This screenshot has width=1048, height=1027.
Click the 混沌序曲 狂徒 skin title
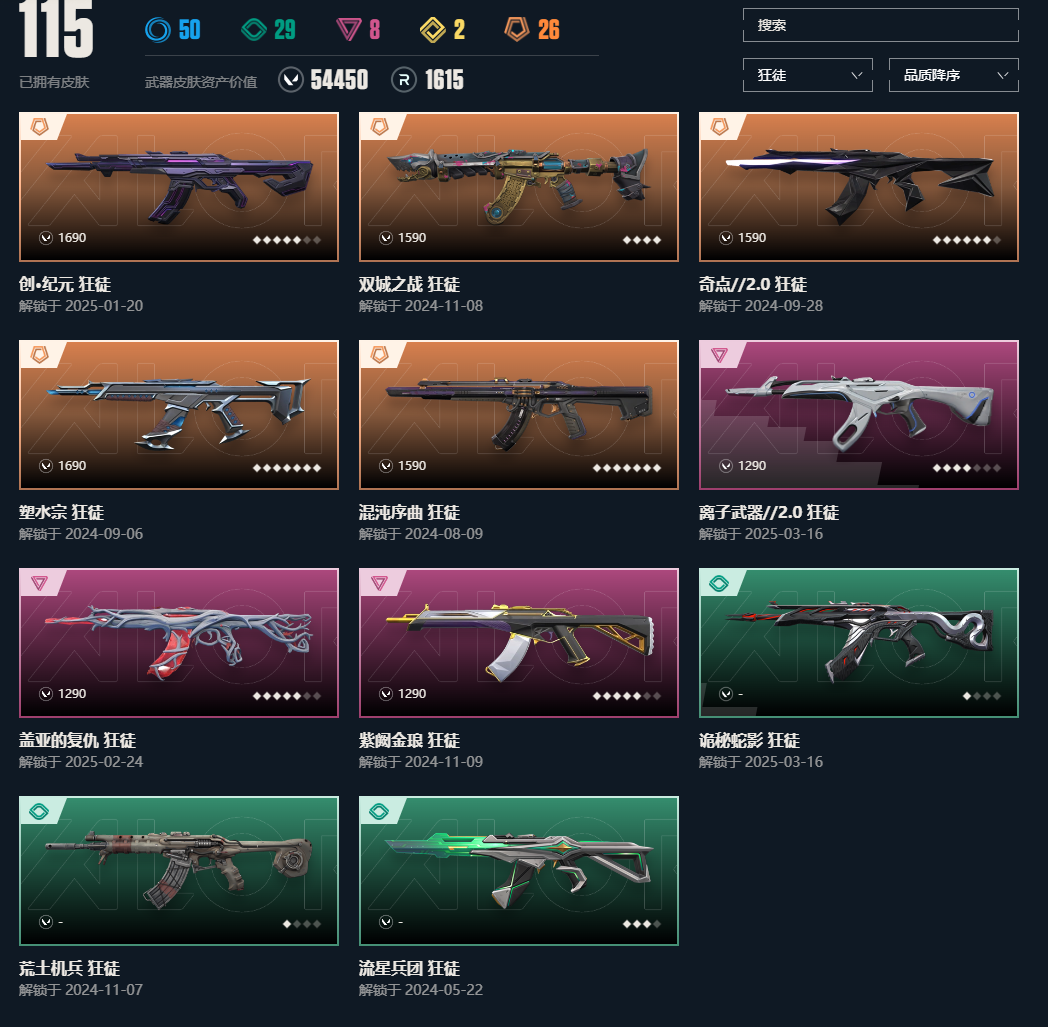[409, 512]
